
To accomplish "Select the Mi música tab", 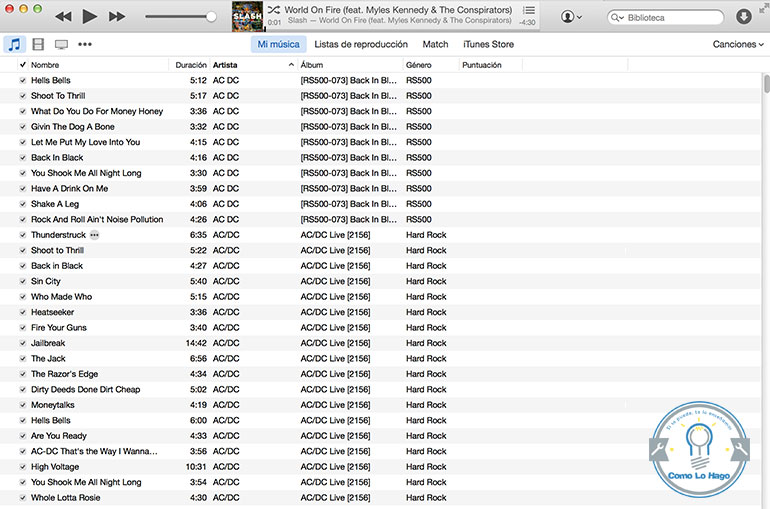I will pyautogui.click(x=278, y=44).
